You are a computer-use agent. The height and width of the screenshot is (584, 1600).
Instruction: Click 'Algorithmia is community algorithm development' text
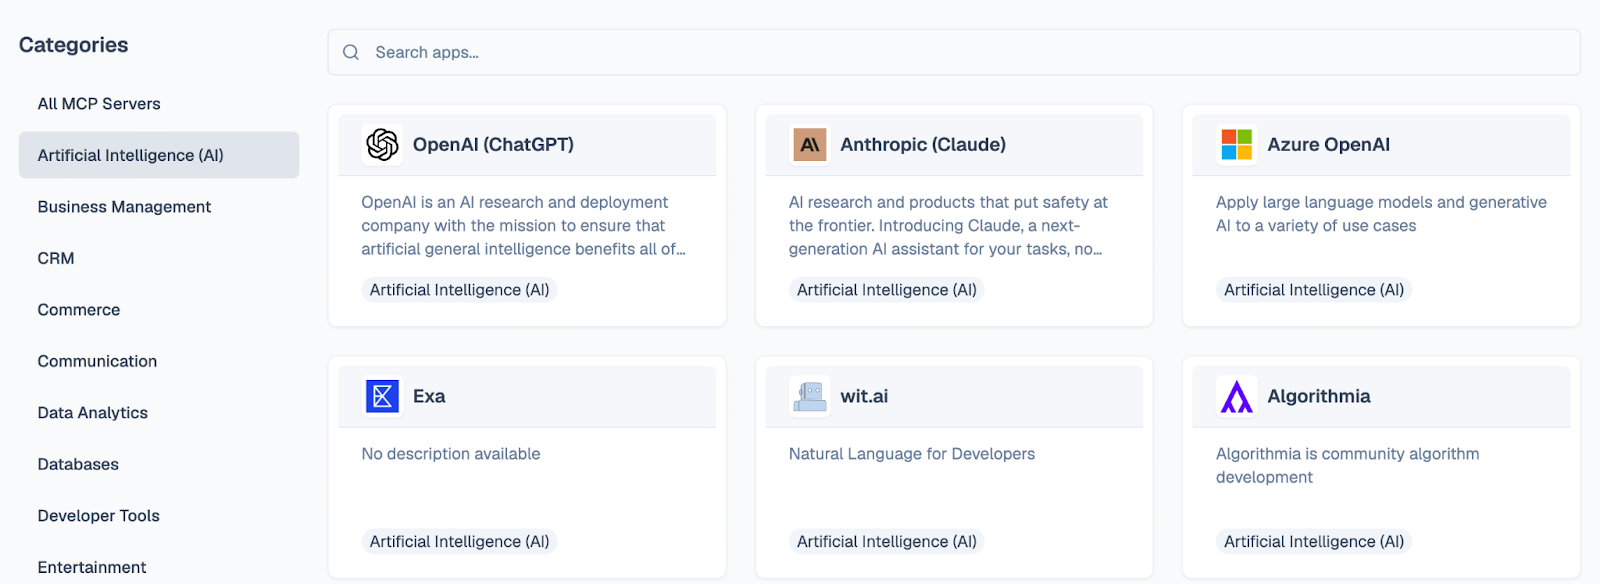(x=1347, y=466)
